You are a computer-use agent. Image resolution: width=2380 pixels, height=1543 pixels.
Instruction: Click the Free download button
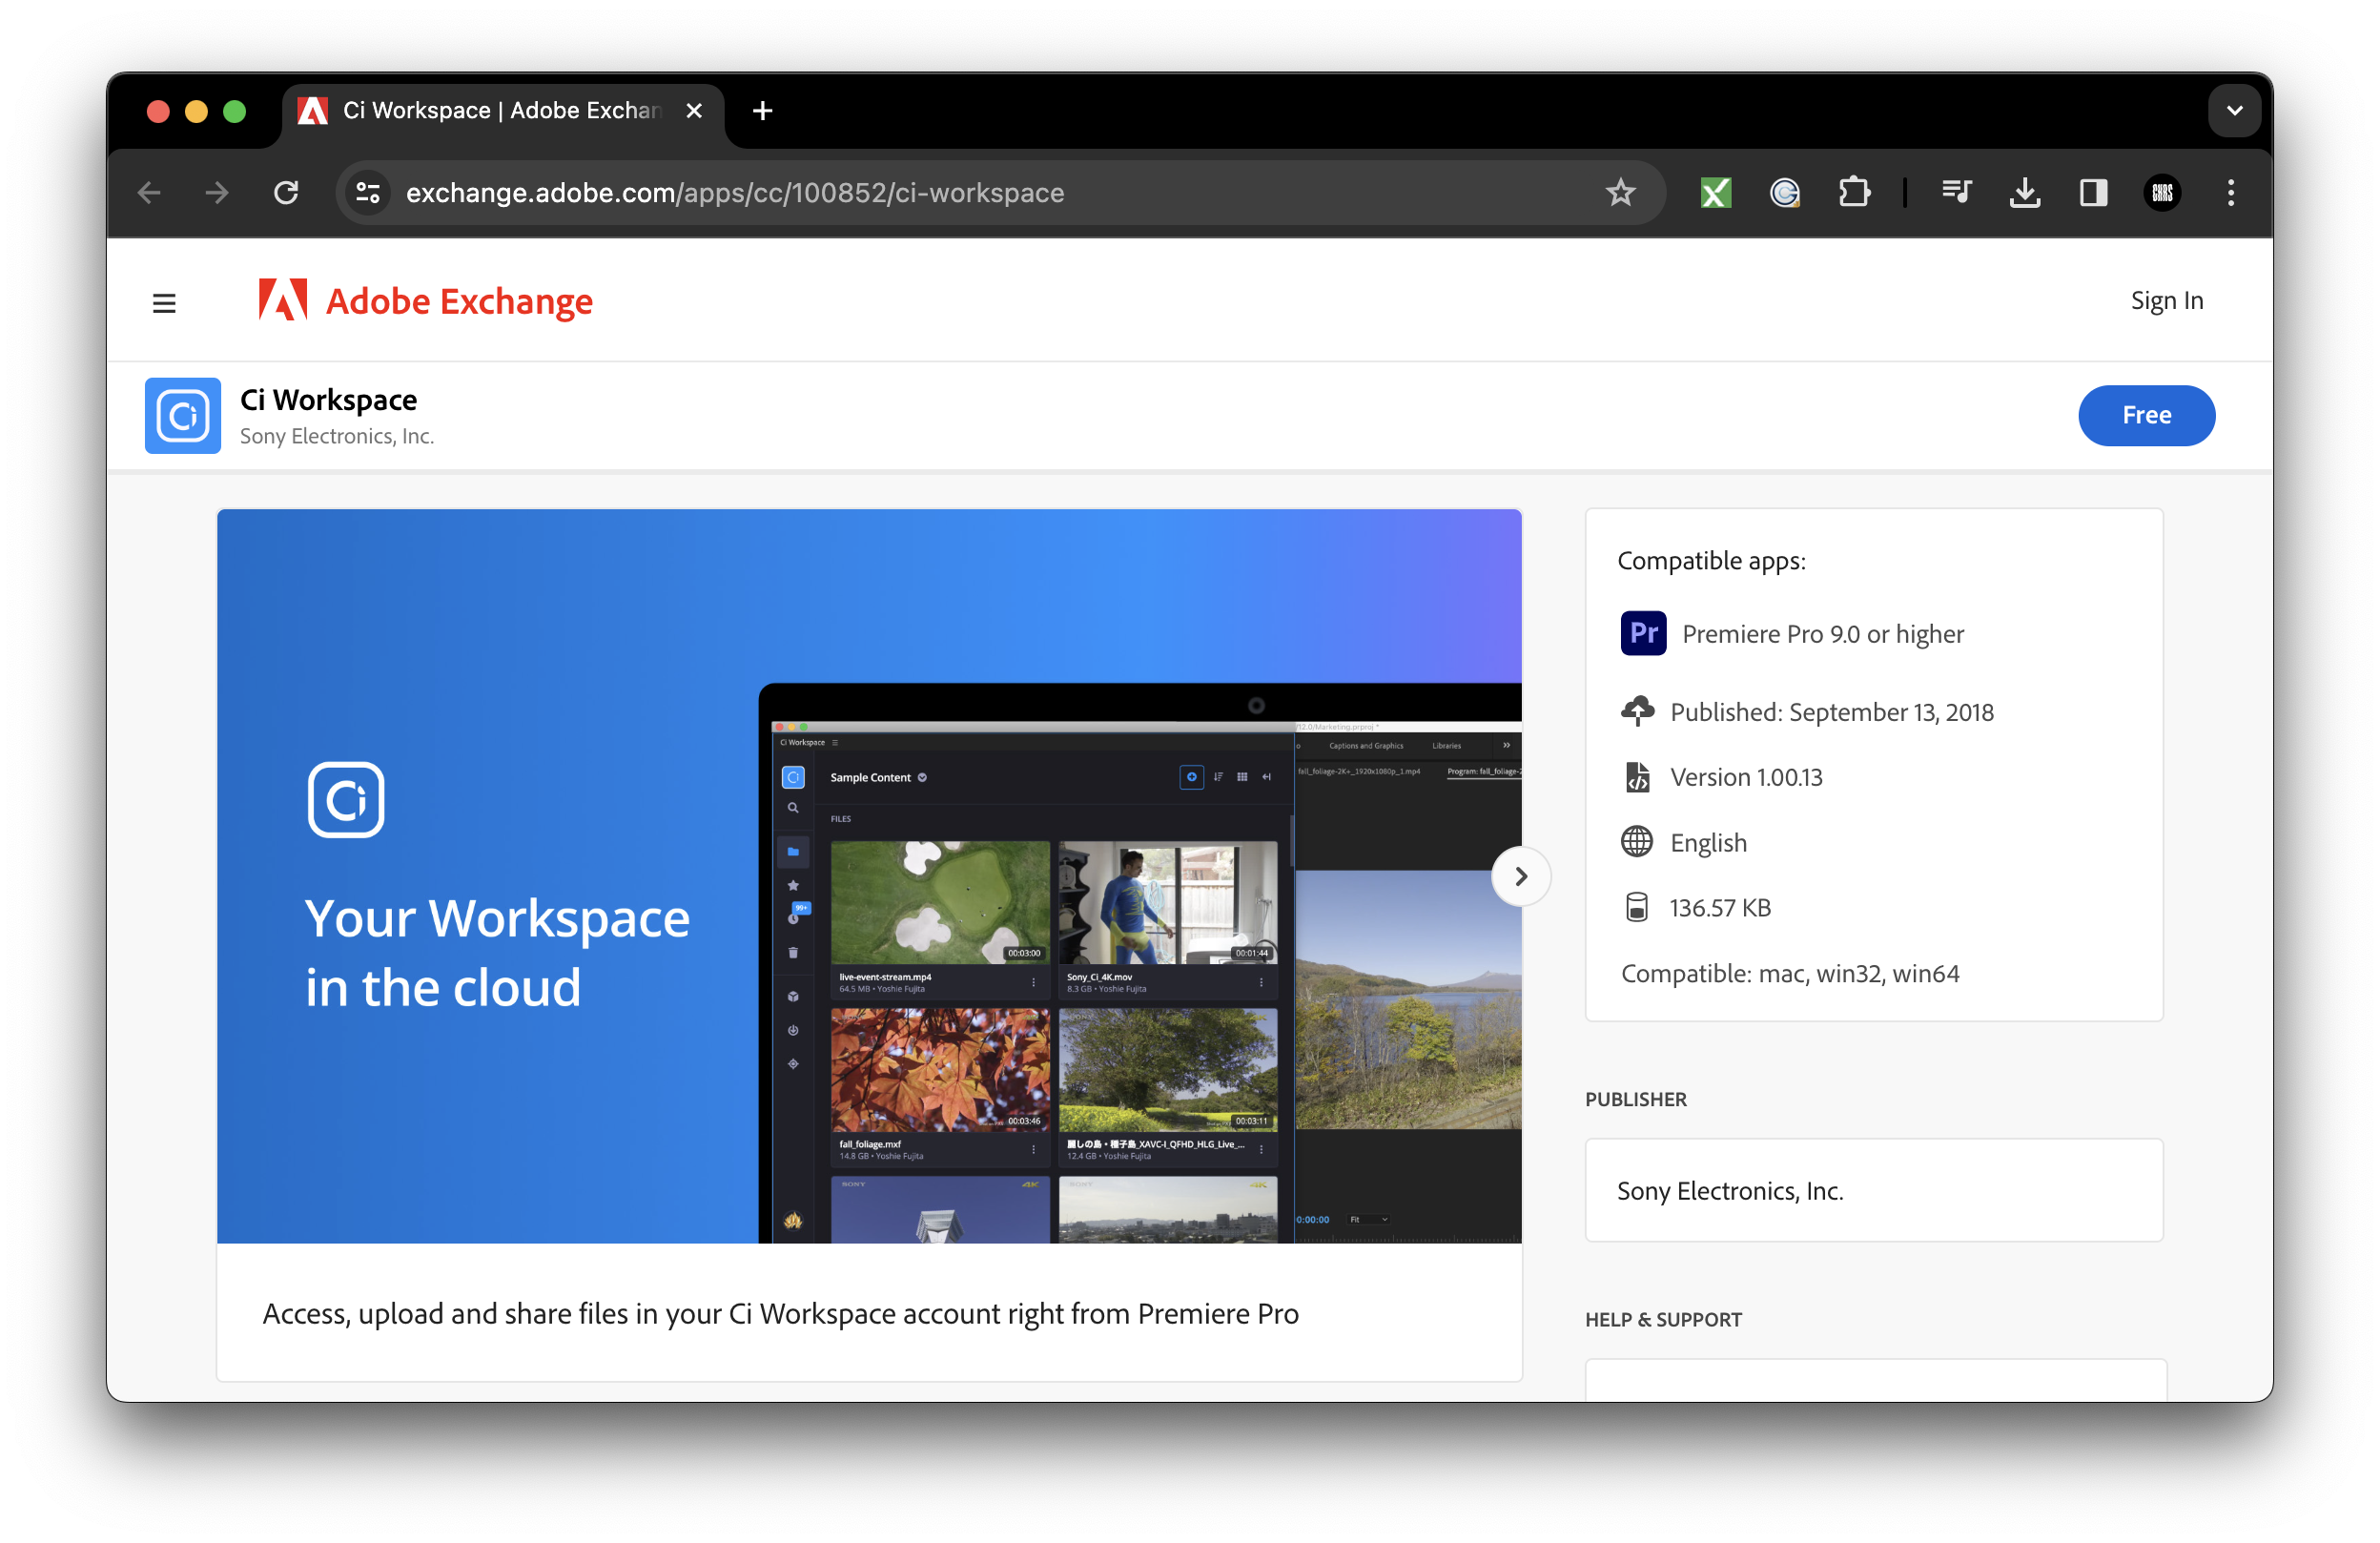[2145, 415]
